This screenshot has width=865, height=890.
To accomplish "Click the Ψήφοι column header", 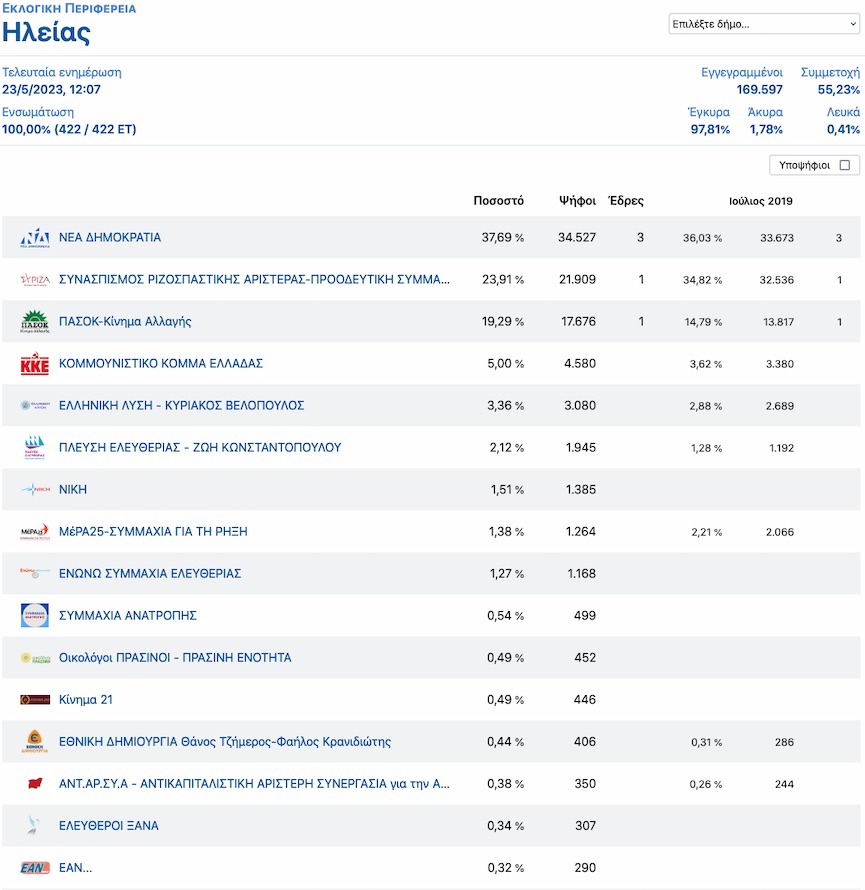I will click(x=577, y=200).
